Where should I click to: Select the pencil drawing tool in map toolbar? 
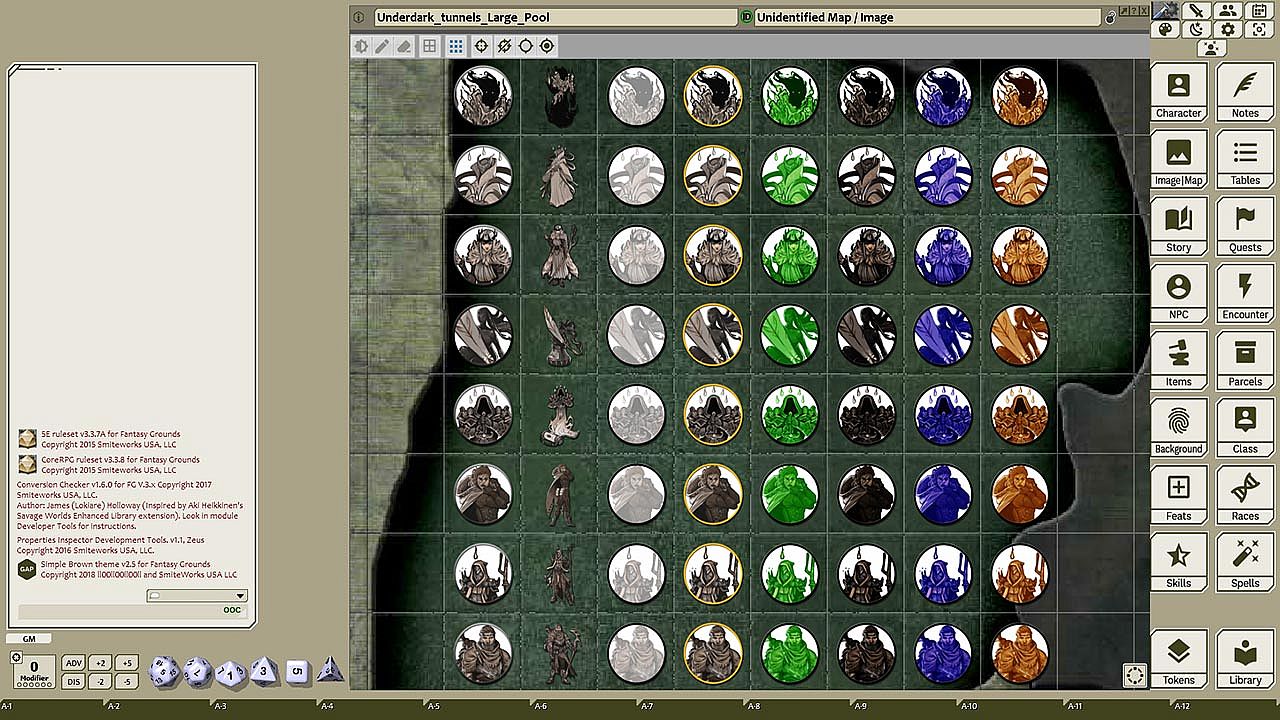[x=383, y=46]
